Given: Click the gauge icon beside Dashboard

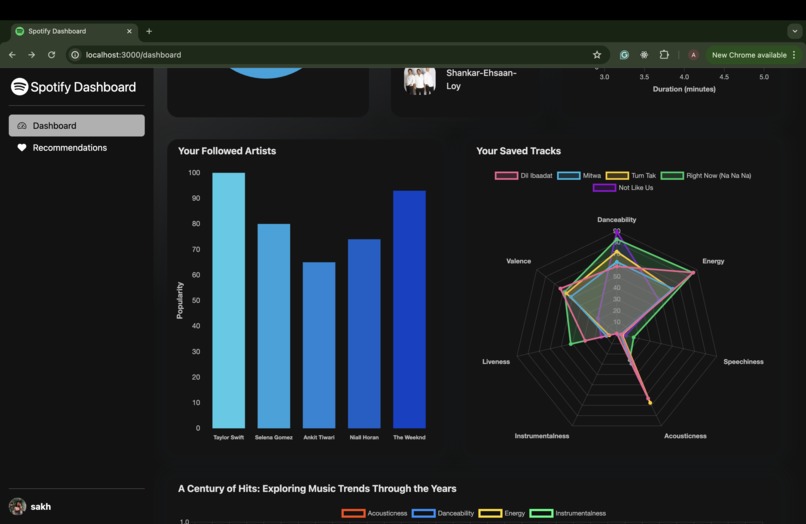Looking at the screenshot, I should pyautogui.click(x=22, y=125).
